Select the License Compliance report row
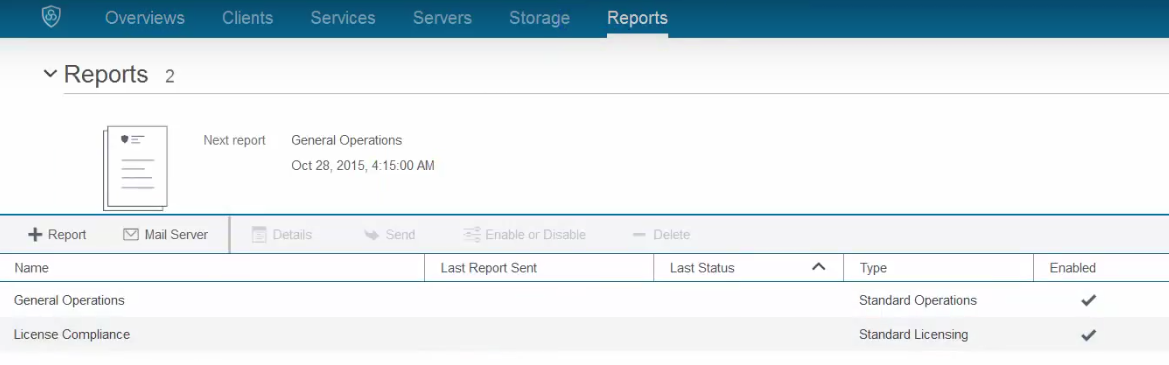 pyautogui.click(x=584, y=334)
